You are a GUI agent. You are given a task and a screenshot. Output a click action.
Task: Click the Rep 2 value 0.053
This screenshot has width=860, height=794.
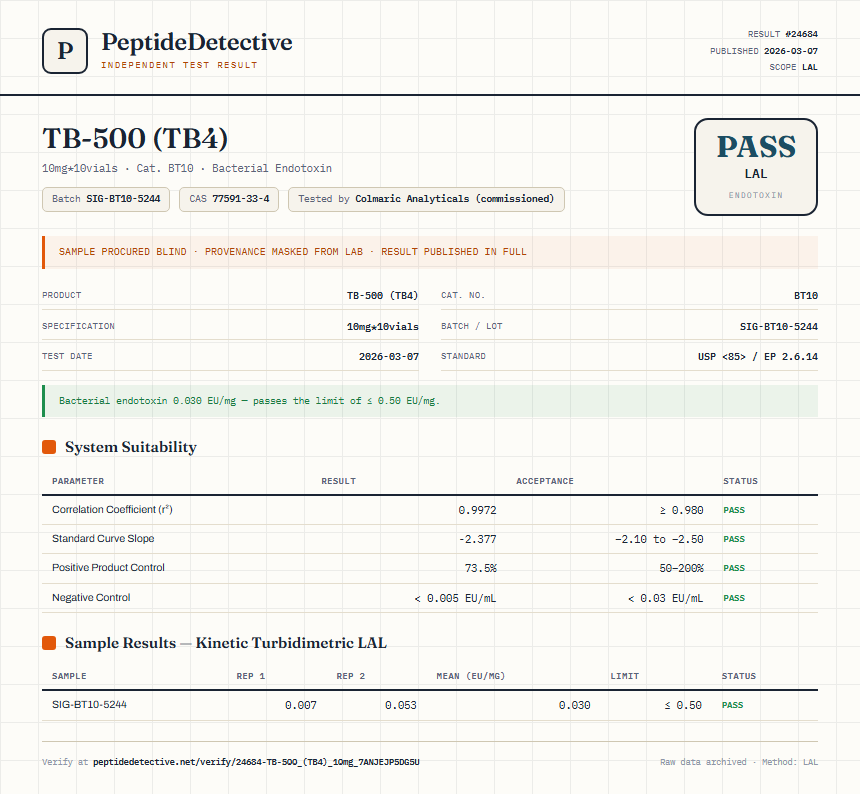[400, 706]
